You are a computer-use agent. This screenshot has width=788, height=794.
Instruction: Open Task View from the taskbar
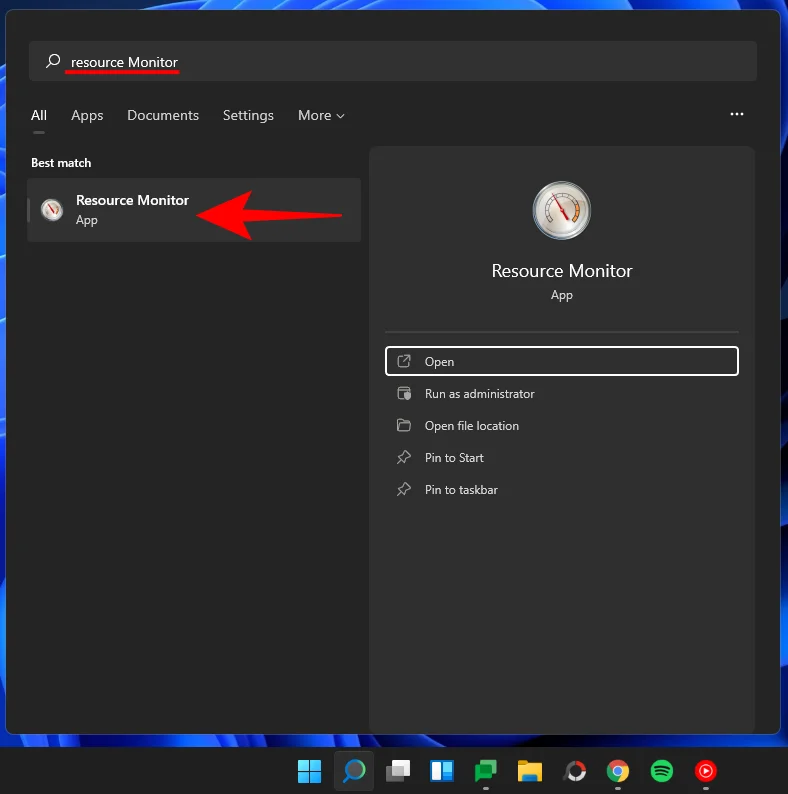pyautogui.click(x=398, y=771)
